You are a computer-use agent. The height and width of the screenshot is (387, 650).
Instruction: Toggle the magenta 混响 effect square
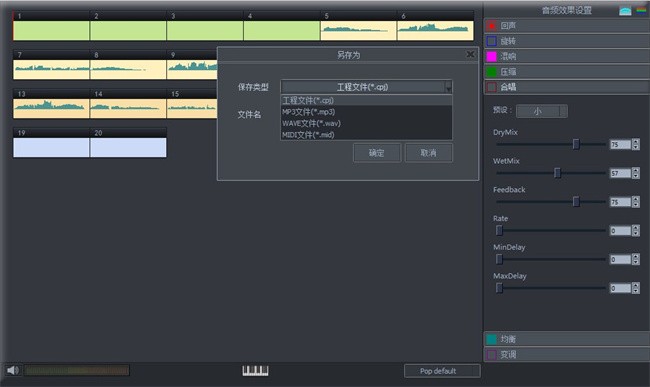[x=492, y=56]
